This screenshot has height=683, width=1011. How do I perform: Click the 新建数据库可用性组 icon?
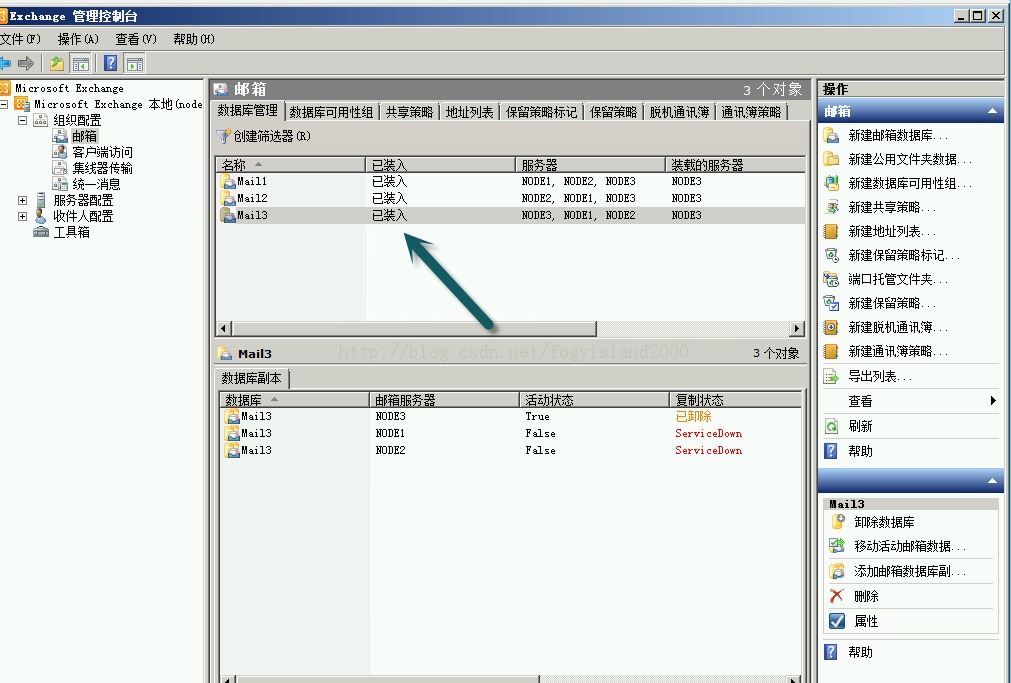832,183
